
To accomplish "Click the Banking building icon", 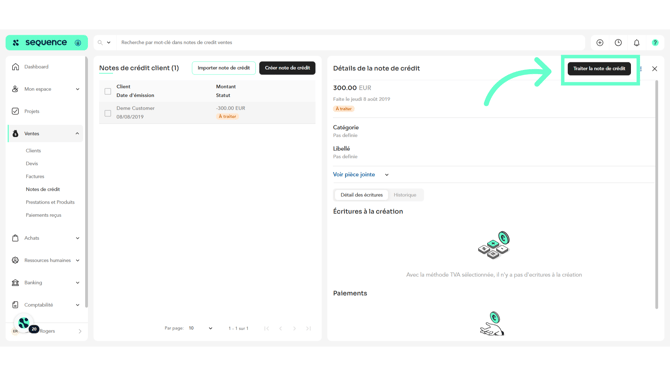I will coord(15,282).
